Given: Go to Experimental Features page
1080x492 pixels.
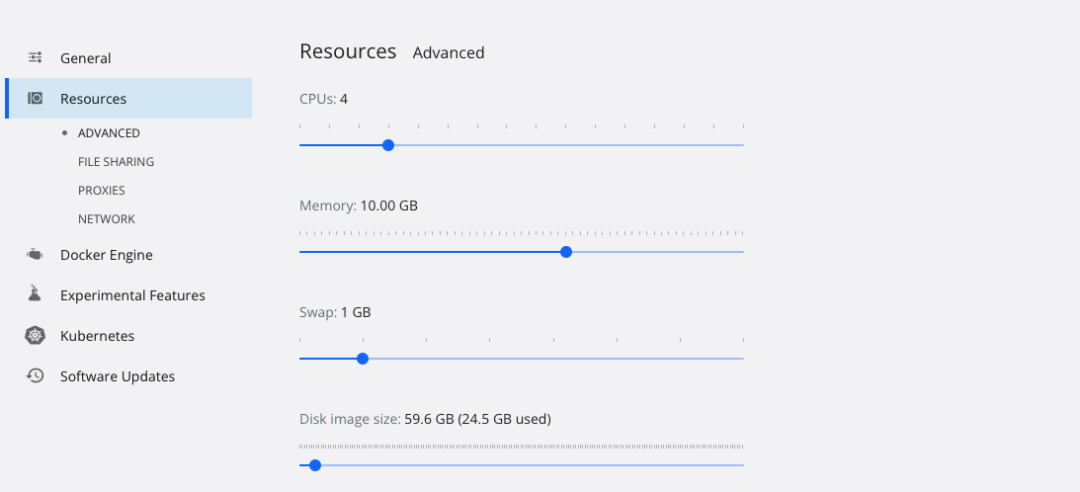Looking at the screenshot, I should [x=132, y=296].
